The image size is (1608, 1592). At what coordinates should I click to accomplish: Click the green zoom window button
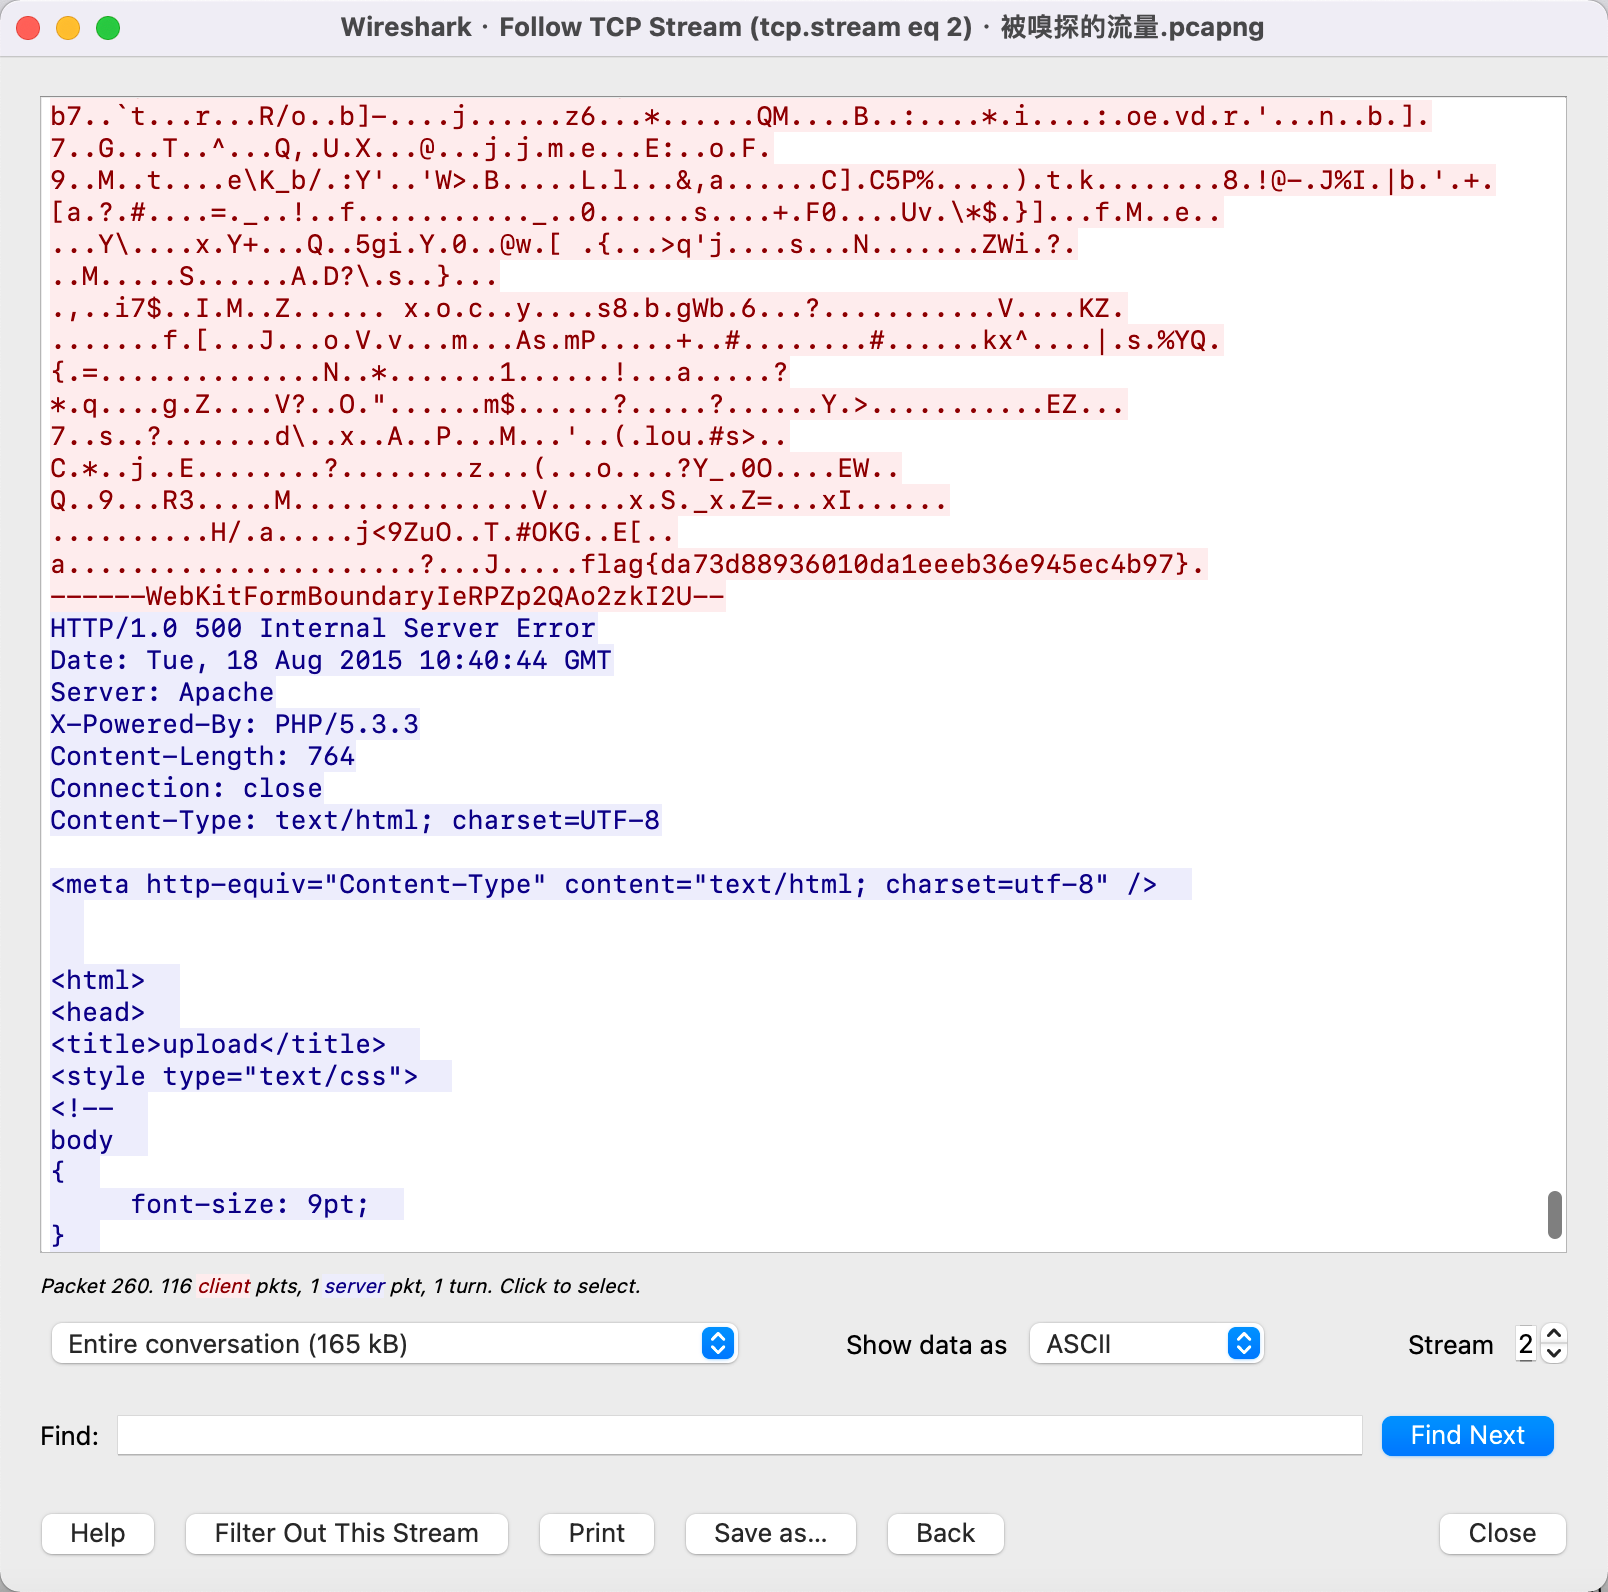108,28
